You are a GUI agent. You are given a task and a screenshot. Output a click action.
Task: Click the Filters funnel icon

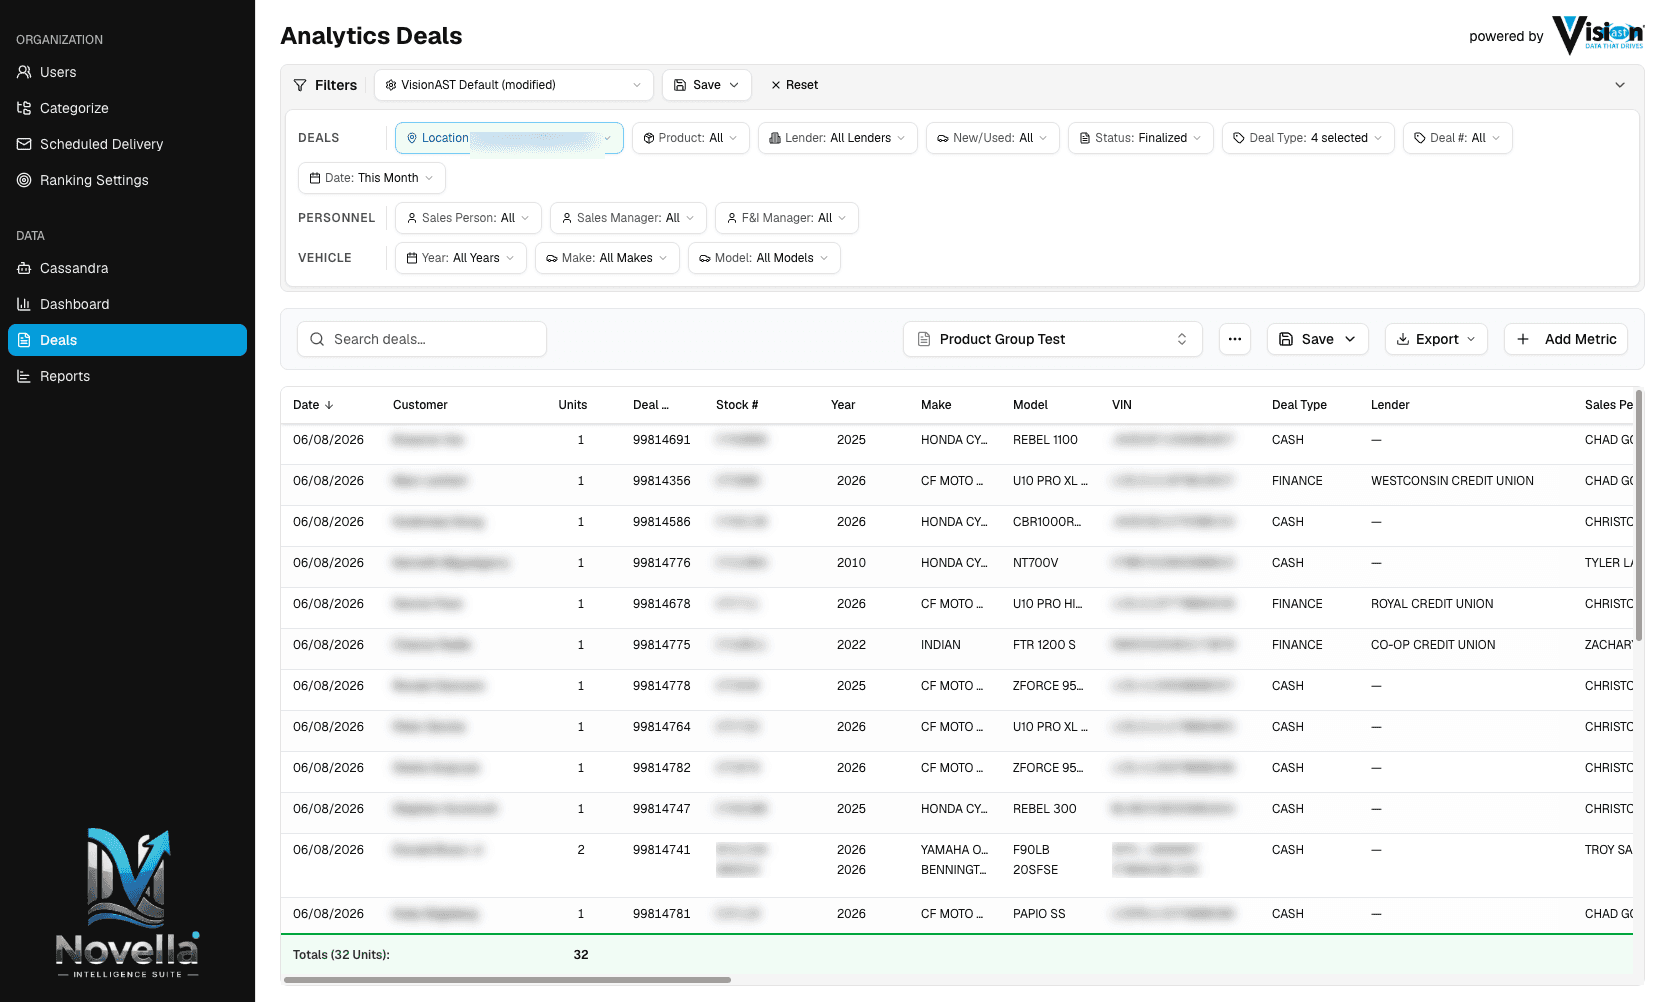tap(300, 85)
